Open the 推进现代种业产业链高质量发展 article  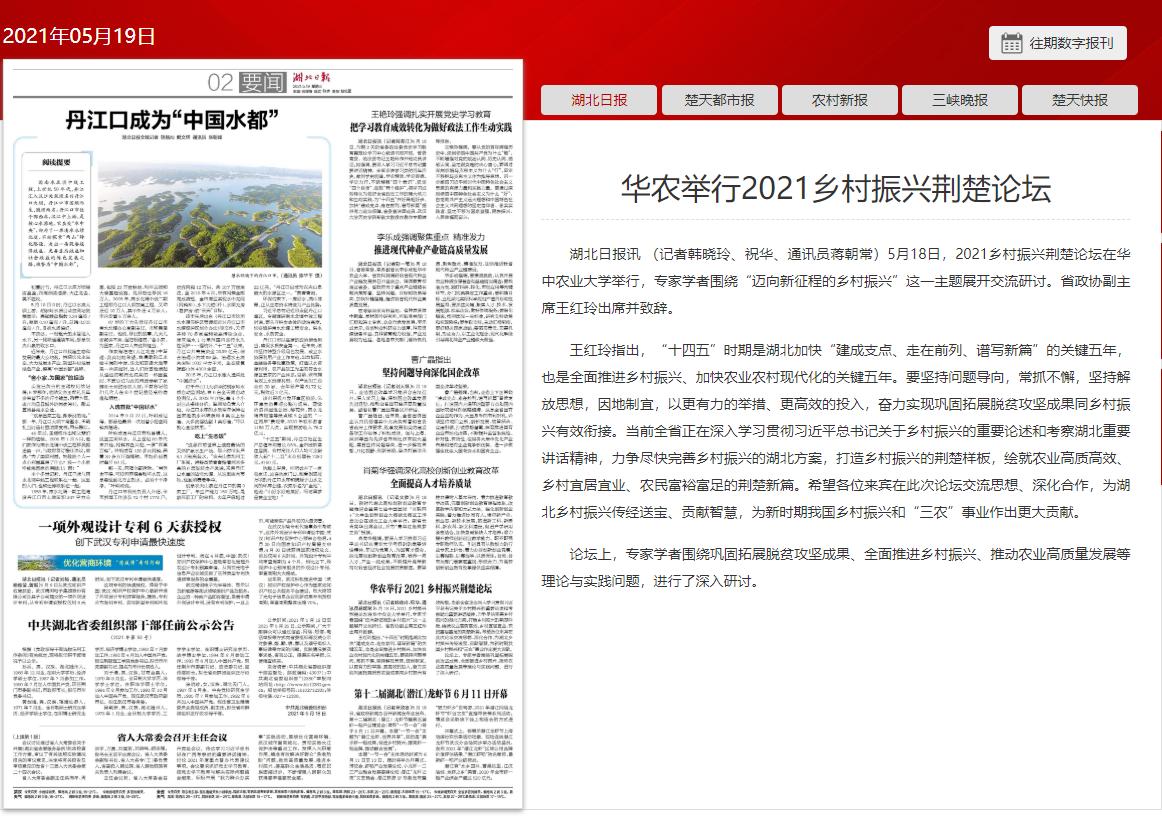pos(433,248)
